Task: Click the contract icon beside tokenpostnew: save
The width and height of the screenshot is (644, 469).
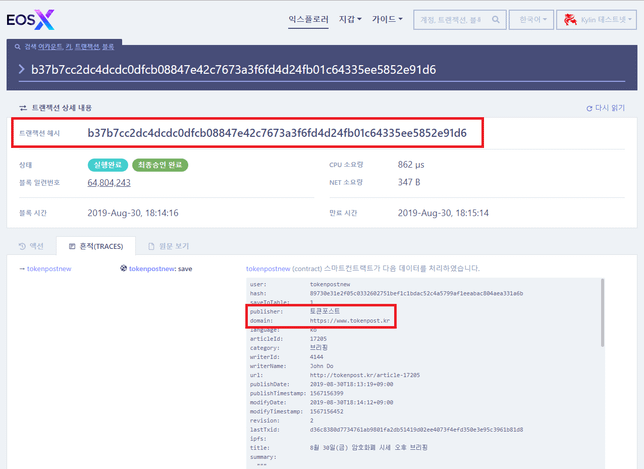Action: point(123,268)
